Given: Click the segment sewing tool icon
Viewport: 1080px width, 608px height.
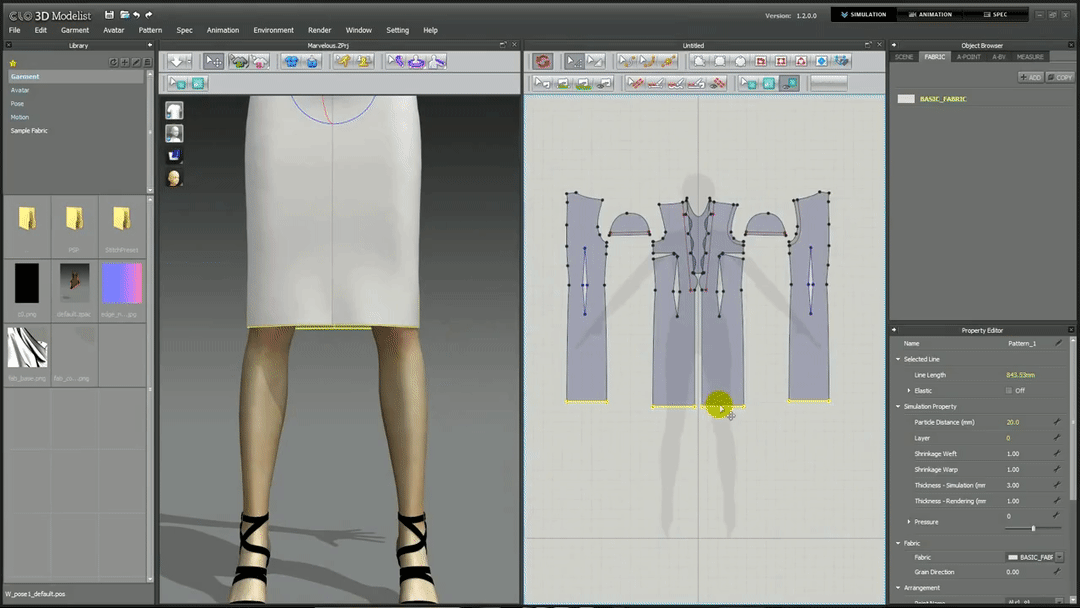Looking at the screenshot, I should point(656,83).
